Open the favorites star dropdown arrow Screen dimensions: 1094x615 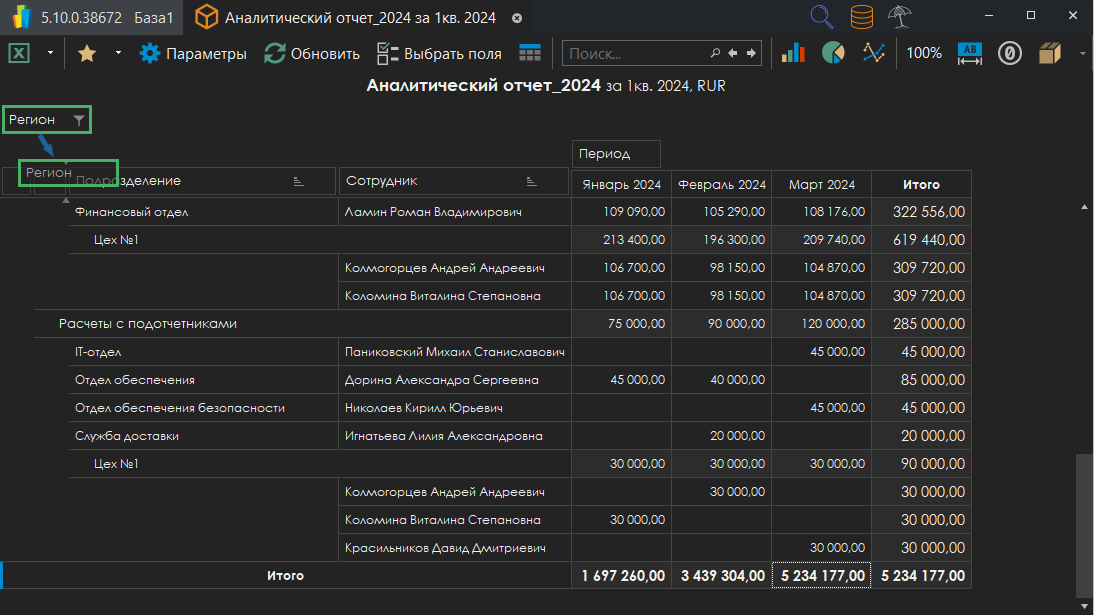coord(118,54)
